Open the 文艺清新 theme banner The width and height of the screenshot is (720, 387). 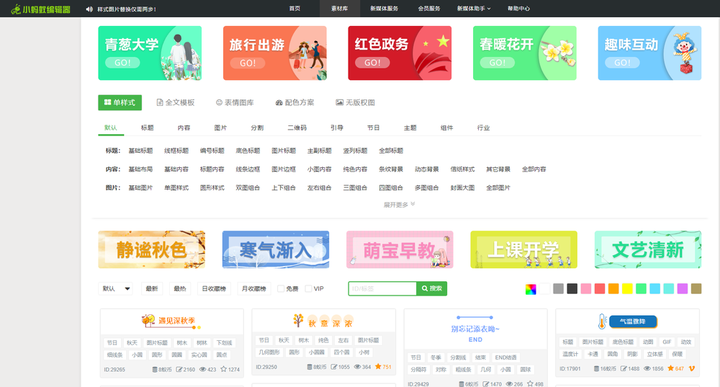click(x=648, y=250)
